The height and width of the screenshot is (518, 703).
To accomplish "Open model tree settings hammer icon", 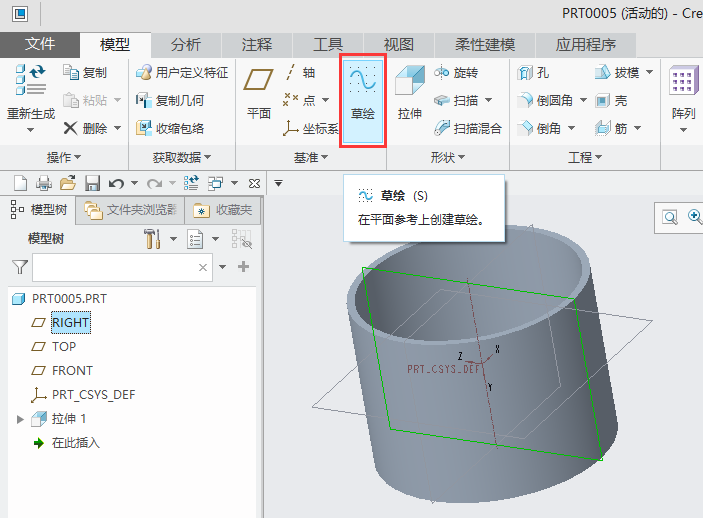I will 152,238.
